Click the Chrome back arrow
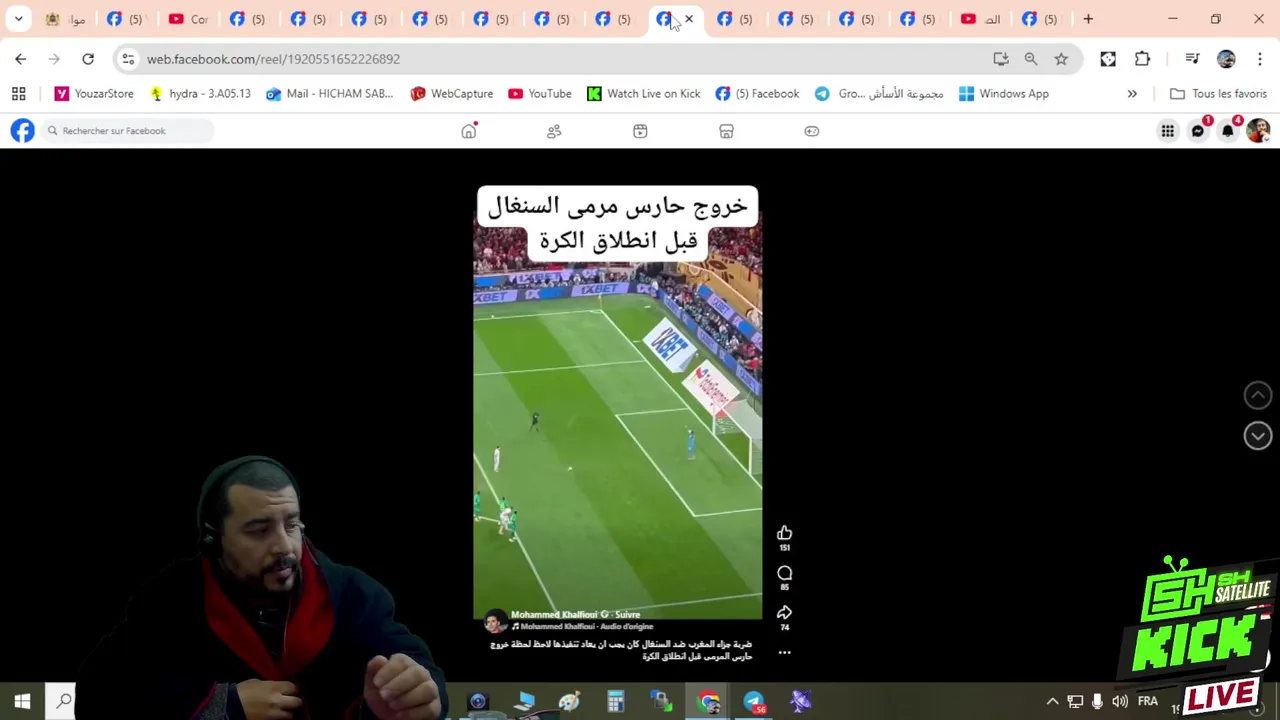Image resolution: width=1280 pixels, height=720 pixels. (x=20, y=59)
